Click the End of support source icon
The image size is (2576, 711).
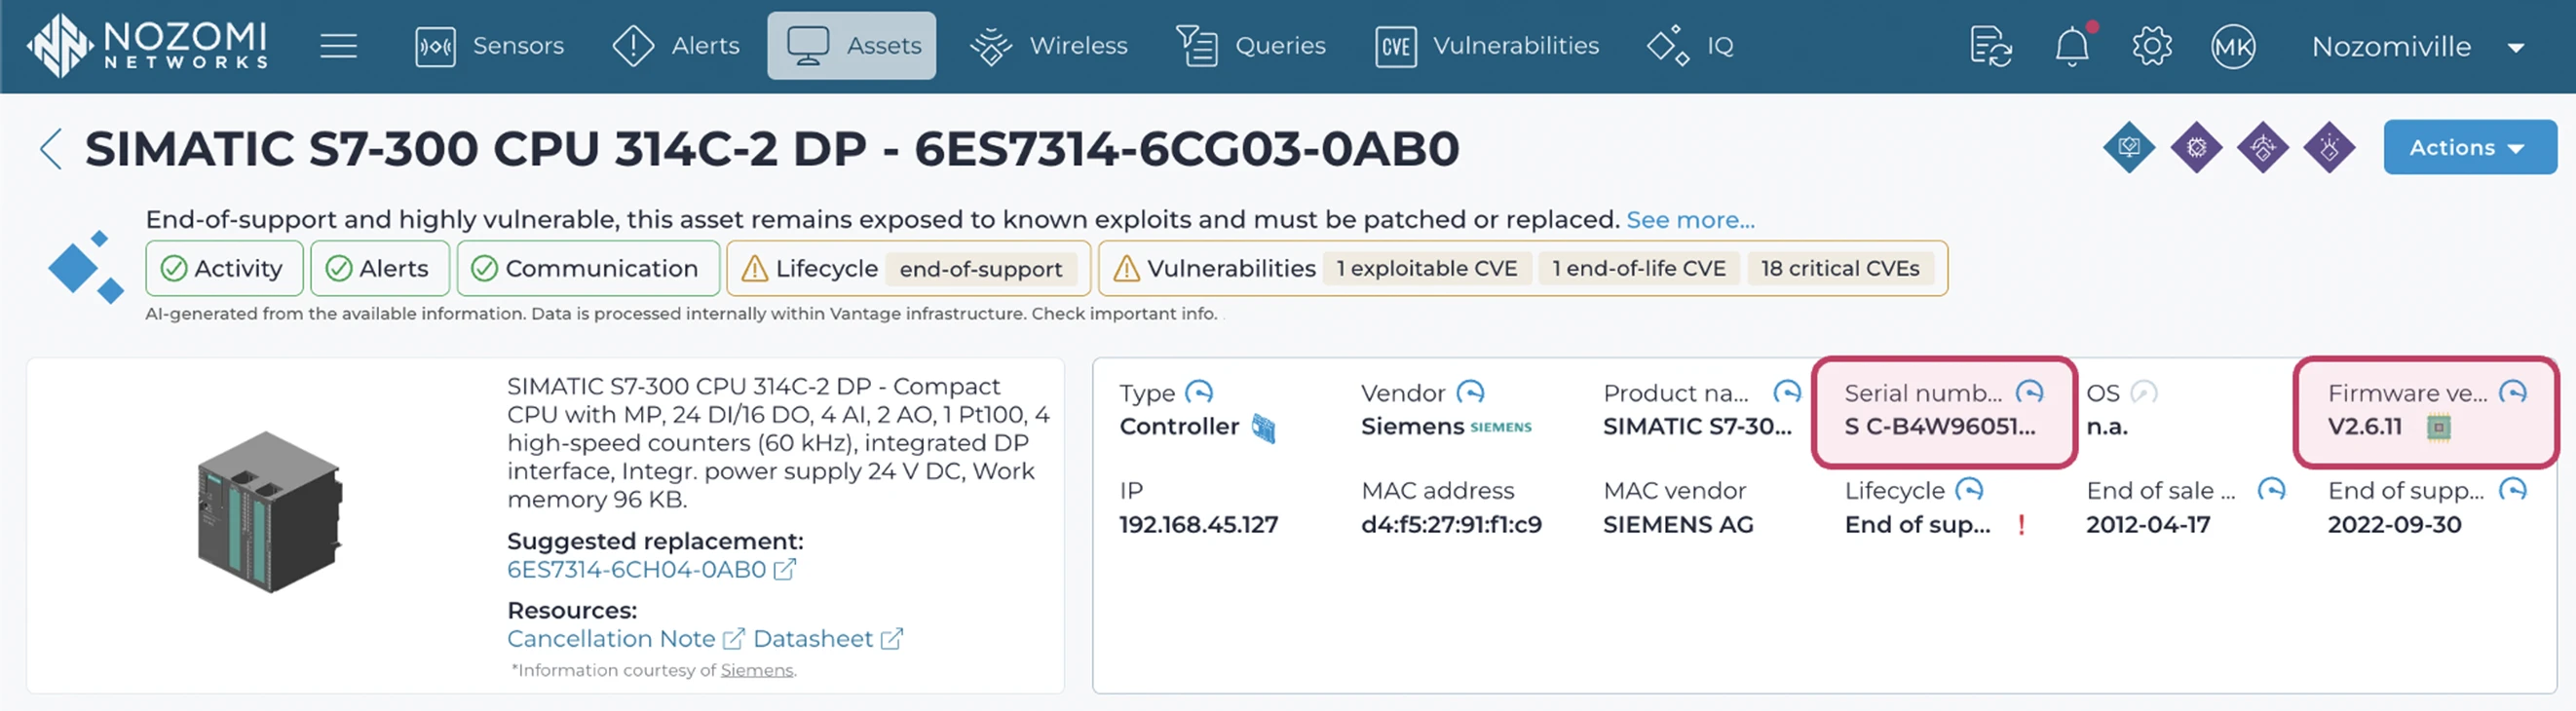[x=2513, y=490]
